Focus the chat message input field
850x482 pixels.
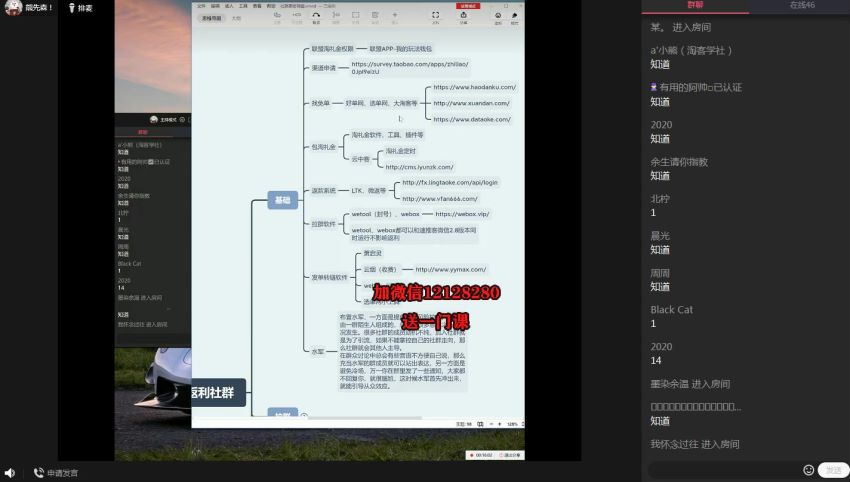(x=724, y=470)
